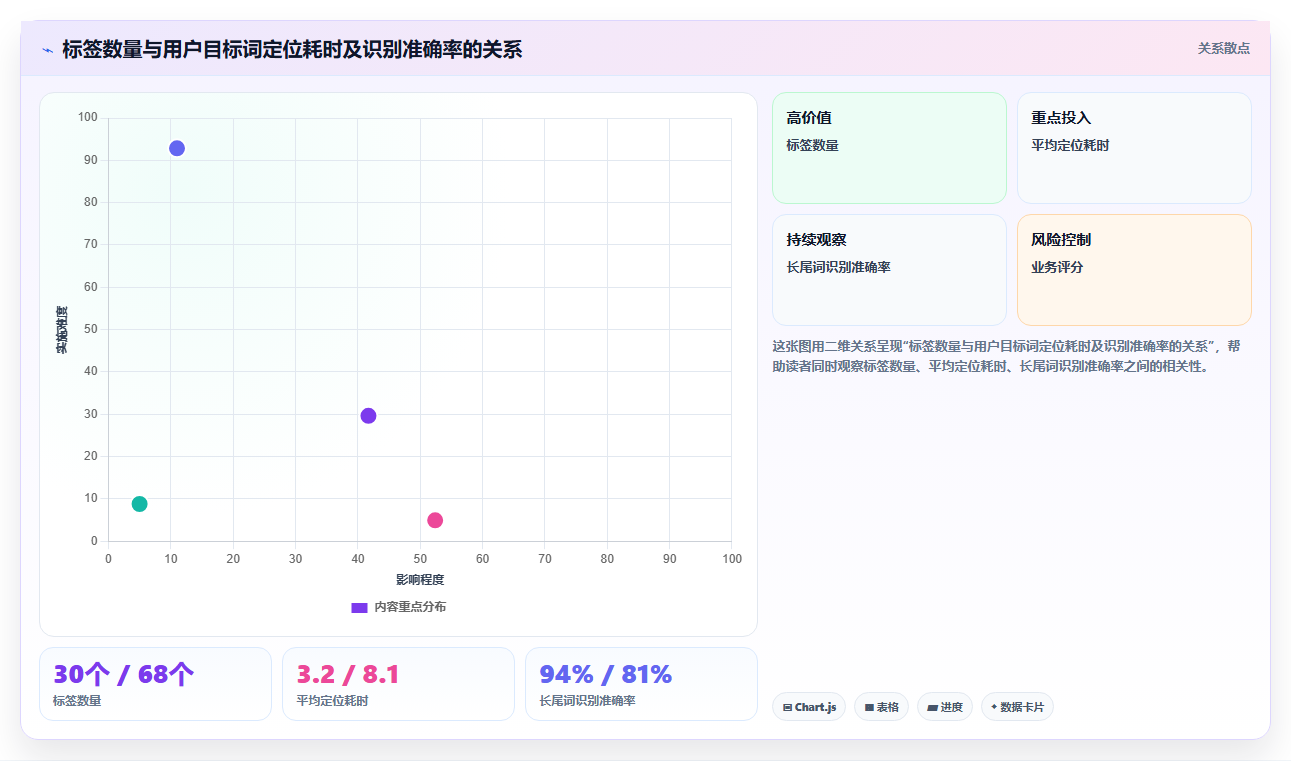
Task: Select the pink data point near 5
Action: point(435,520)
